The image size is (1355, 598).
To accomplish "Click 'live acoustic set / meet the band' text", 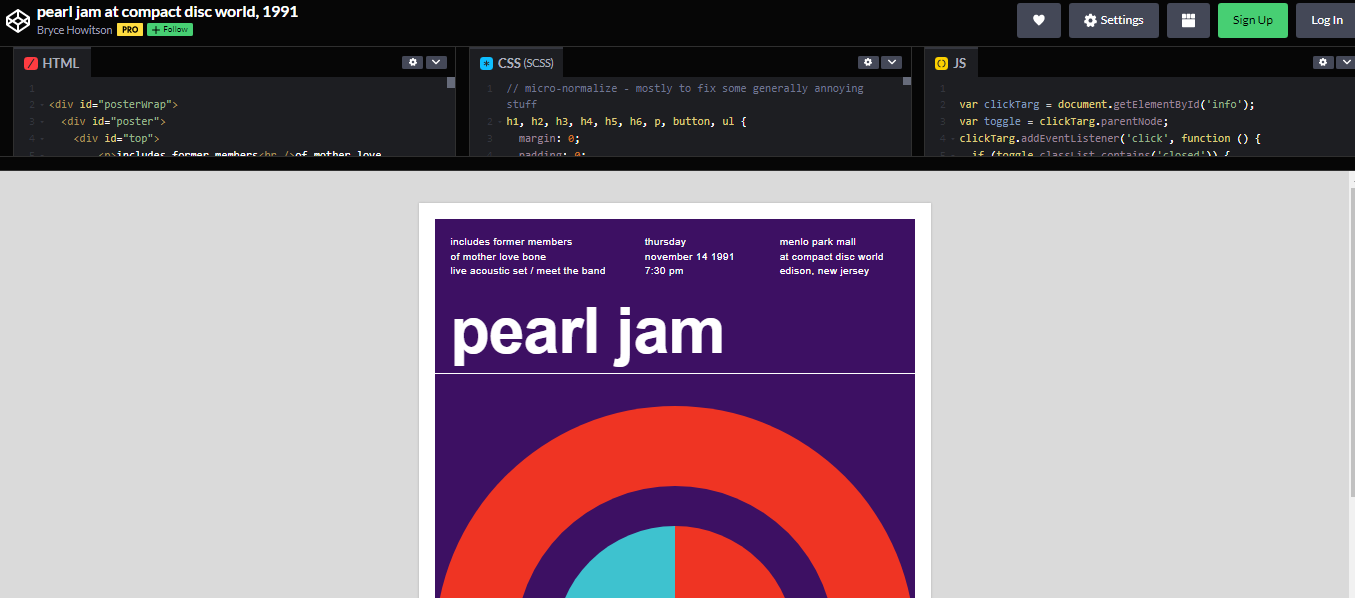I will coord(528,271).
